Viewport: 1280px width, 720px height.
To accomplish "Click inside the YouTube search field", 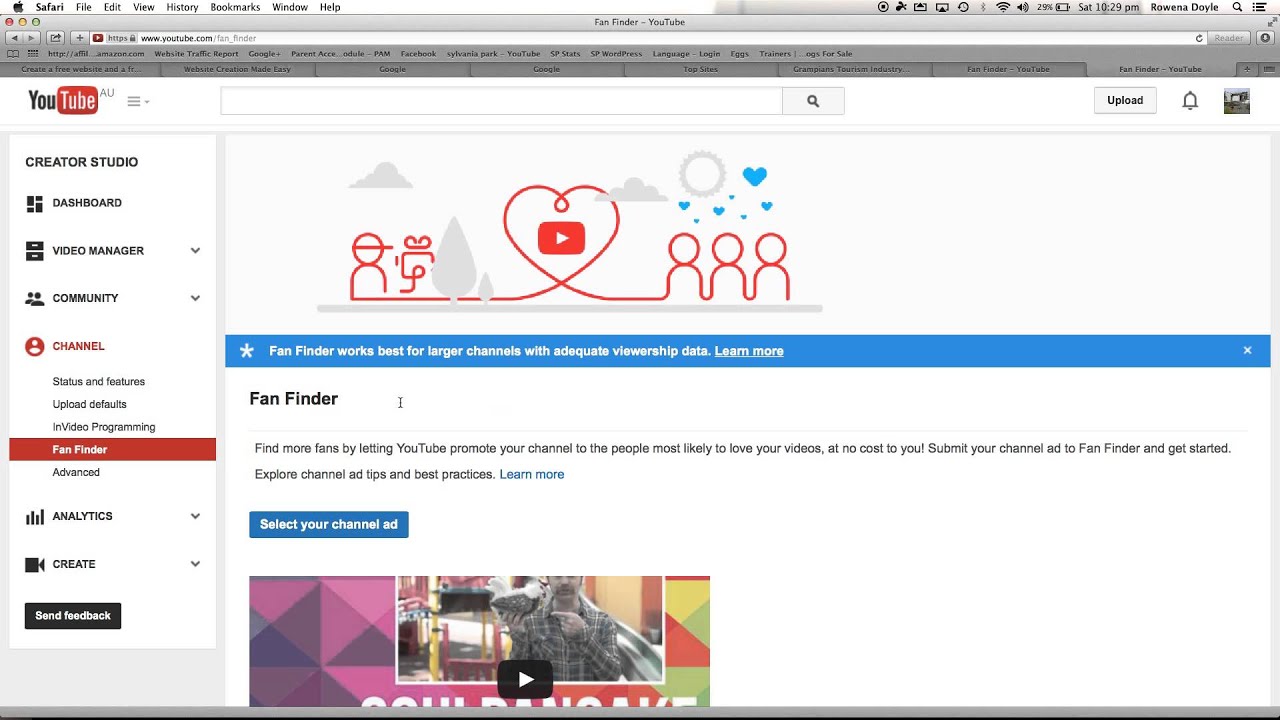I will 501,101.
